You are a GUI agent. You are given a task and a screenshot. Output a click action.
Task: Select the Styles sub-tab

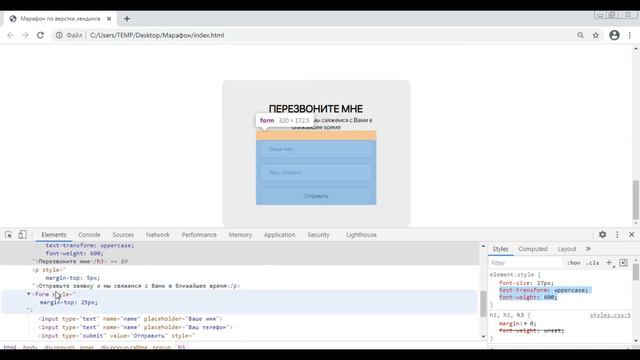pos(500,249)
